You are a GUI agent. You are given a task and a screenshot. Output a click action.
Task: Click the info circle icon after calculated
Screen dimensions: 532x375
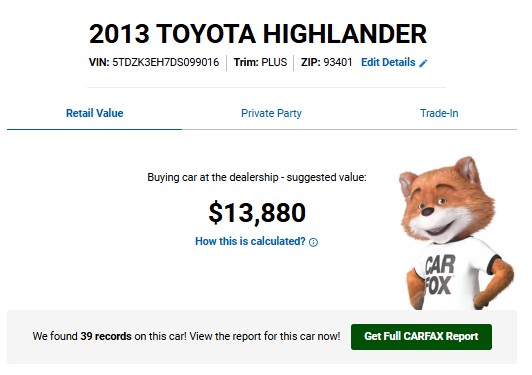pyautogui.click(x=314, y=242)
